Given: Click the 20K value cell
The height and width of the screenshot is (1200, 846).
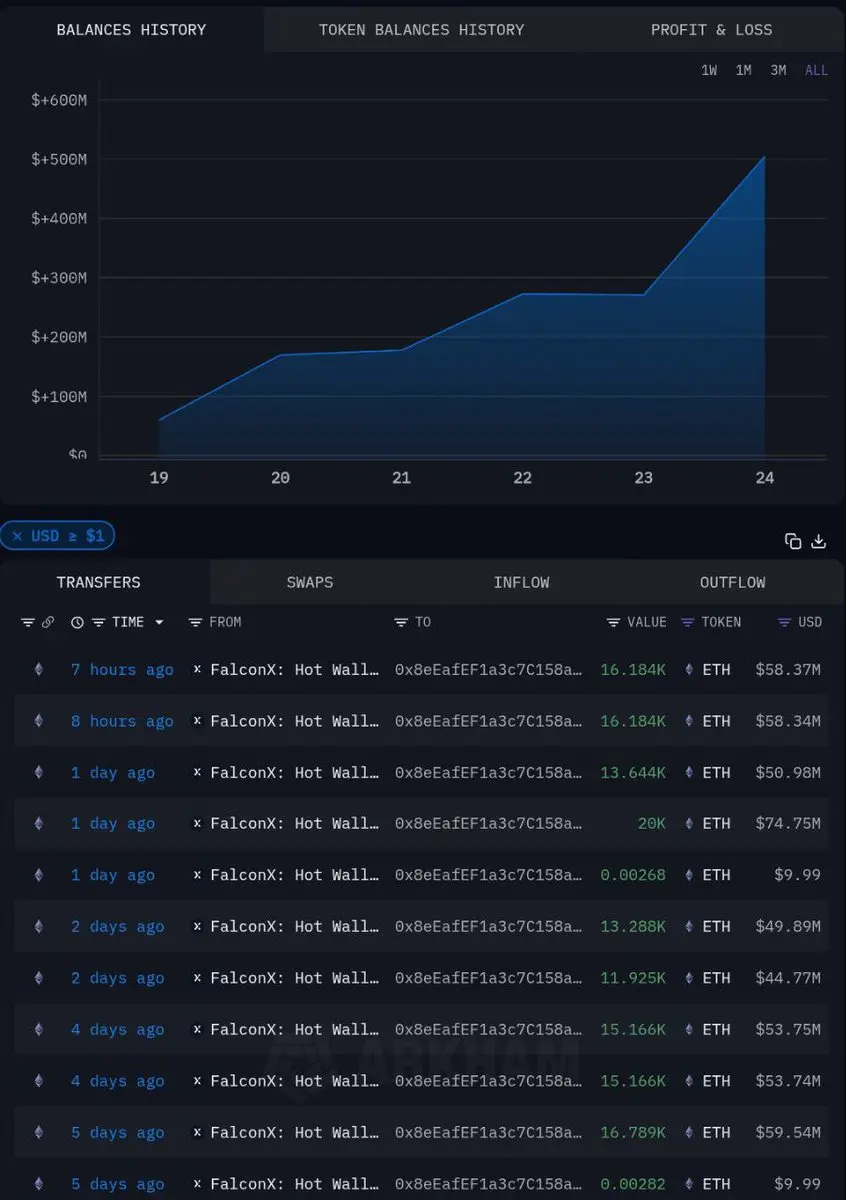Looking at the screenshot, I should coord(652,824).
